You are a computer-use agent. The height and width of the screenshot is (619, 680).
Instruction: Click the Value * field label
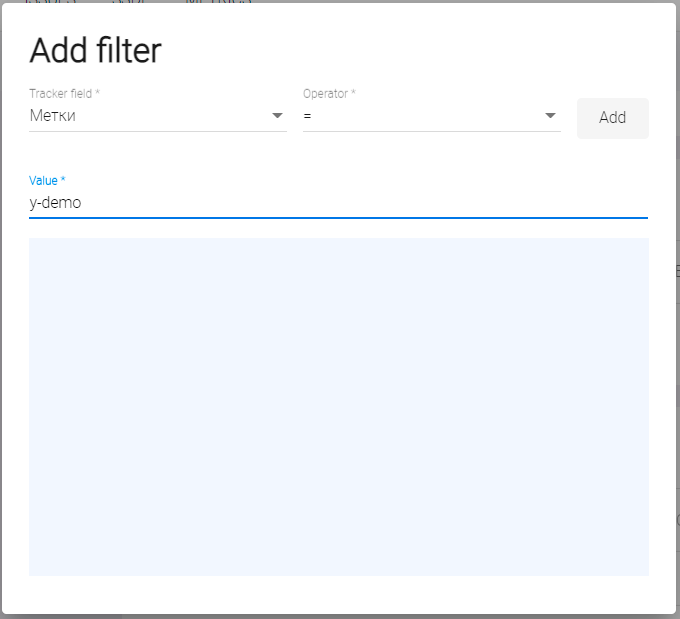[x=47, y=181]
